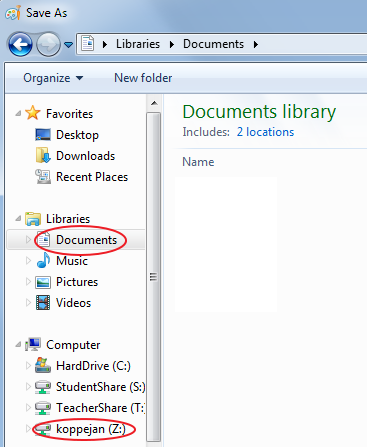Viewport: 367px width, 447px height.
Task: Click the Pictures library icon
Action: (43, 282)
